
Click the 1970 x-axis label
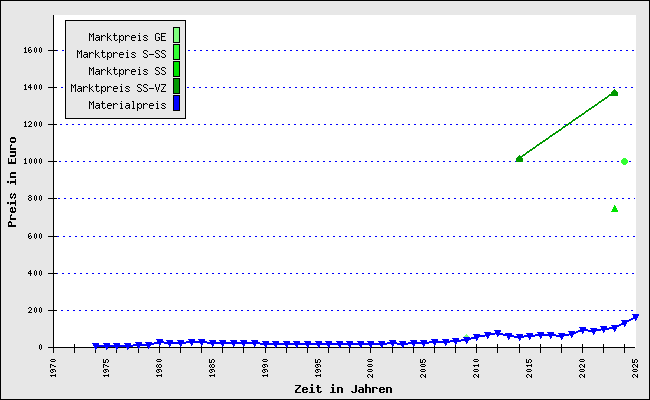coord(53,368)
